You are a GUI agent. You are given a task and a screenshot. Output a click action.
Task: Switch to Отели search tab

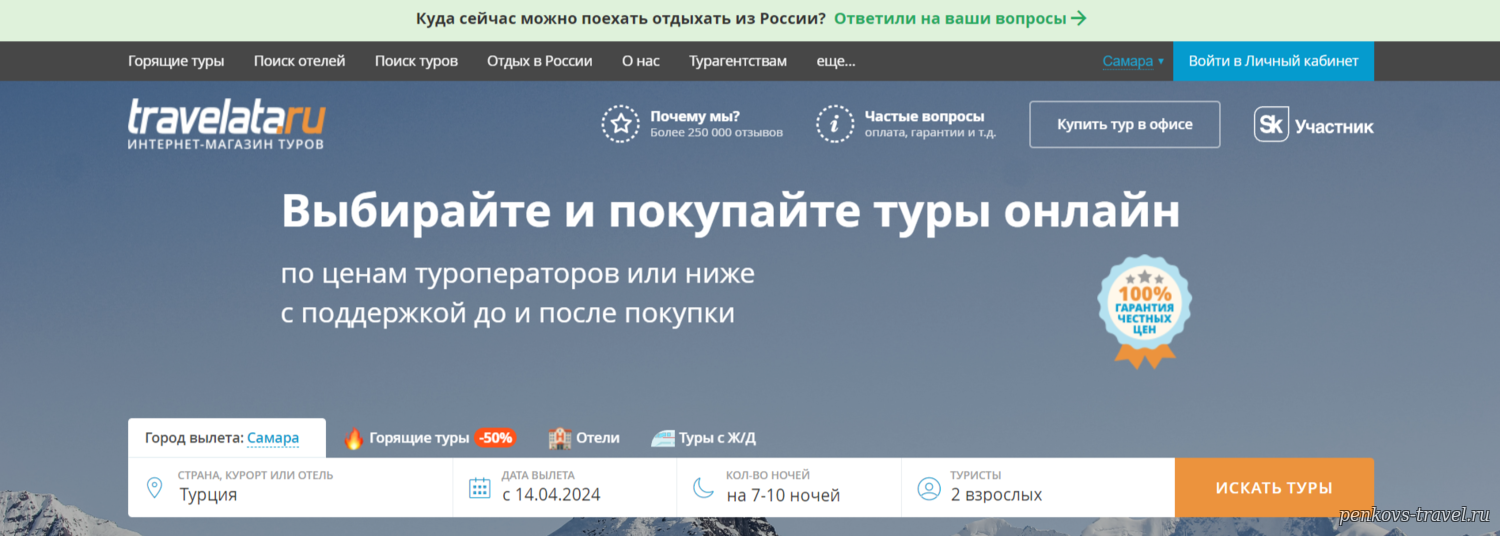coord(584,438)
